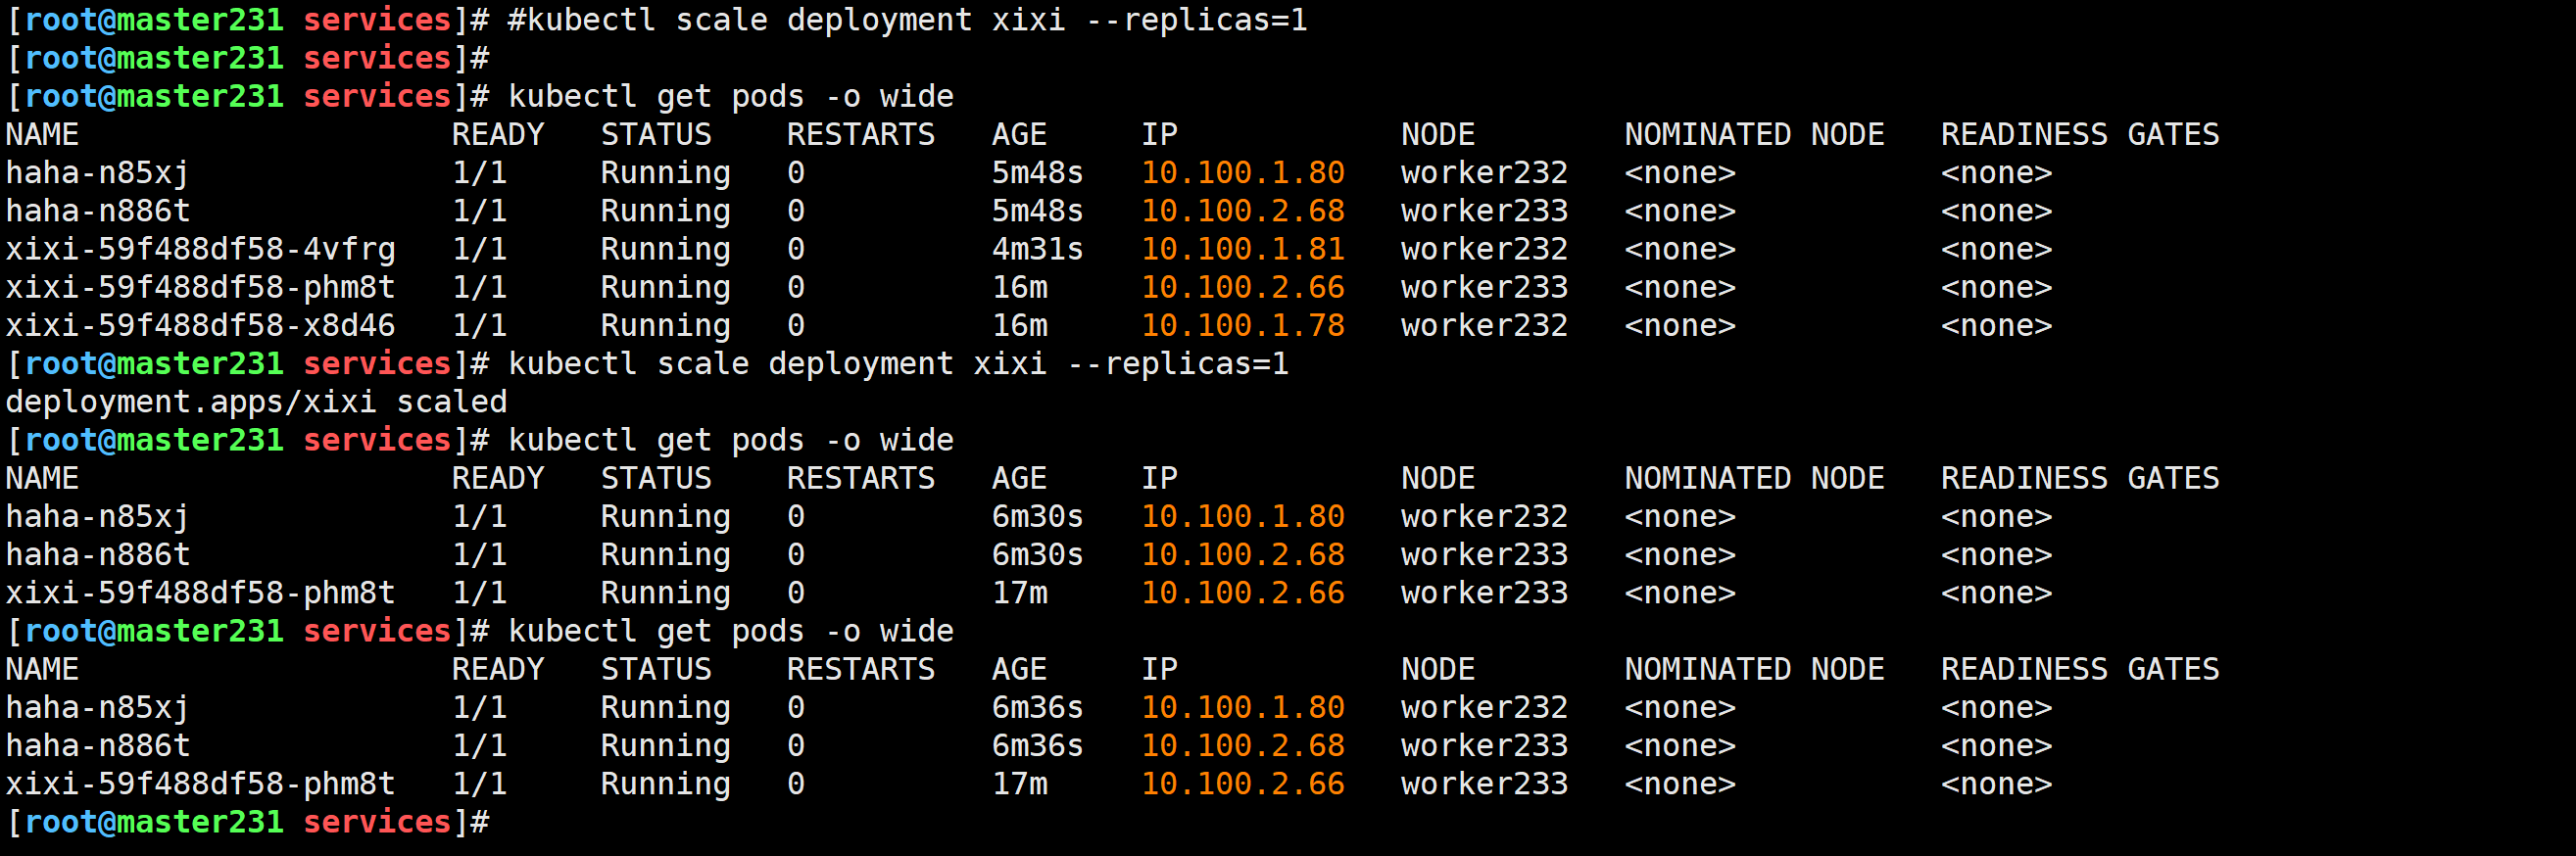The image size is (2576, 856).
Task: Click the last 'kubectl get pods -o wide' command
Action: pyautogui.click(x=731, y=631)
